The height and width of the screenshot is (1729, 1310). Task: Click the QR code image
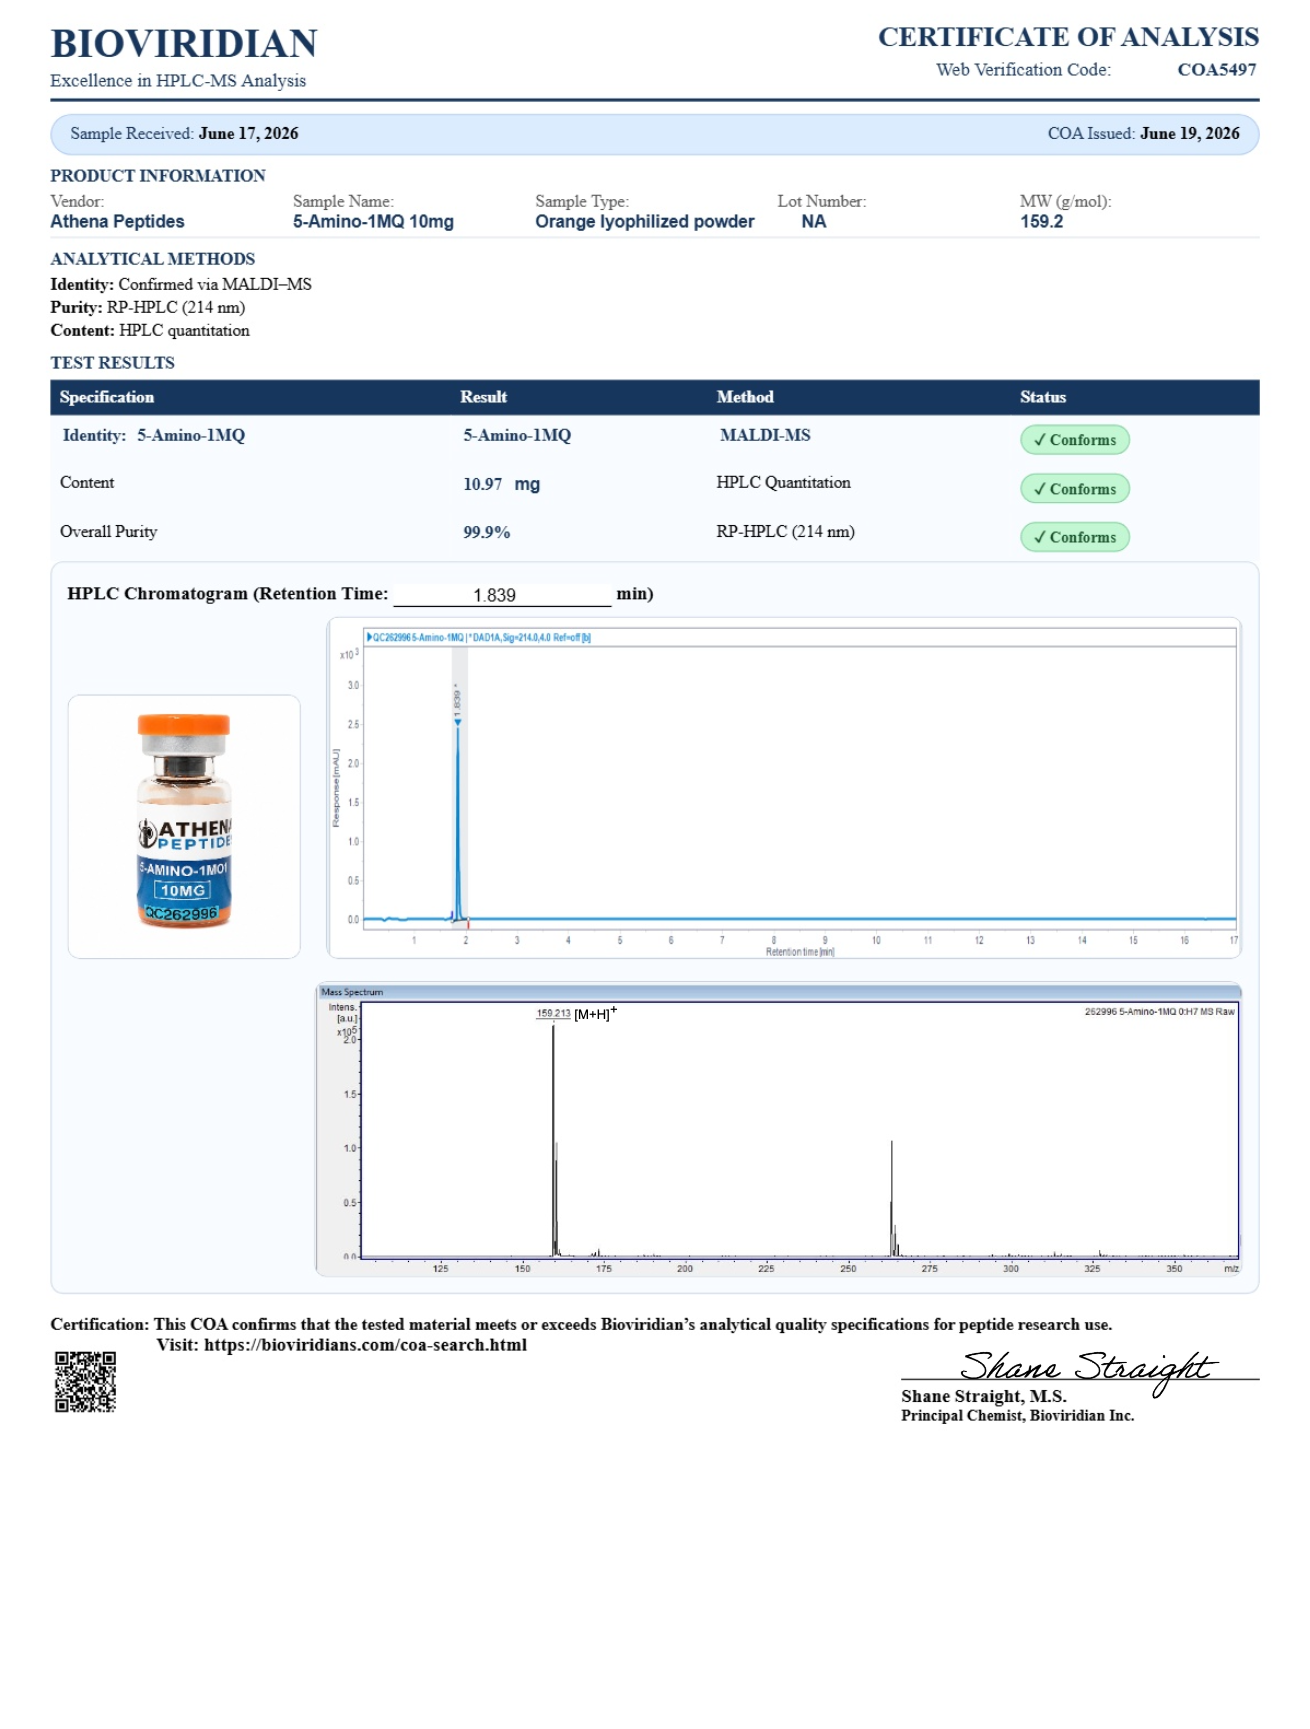click(85, 1381)
